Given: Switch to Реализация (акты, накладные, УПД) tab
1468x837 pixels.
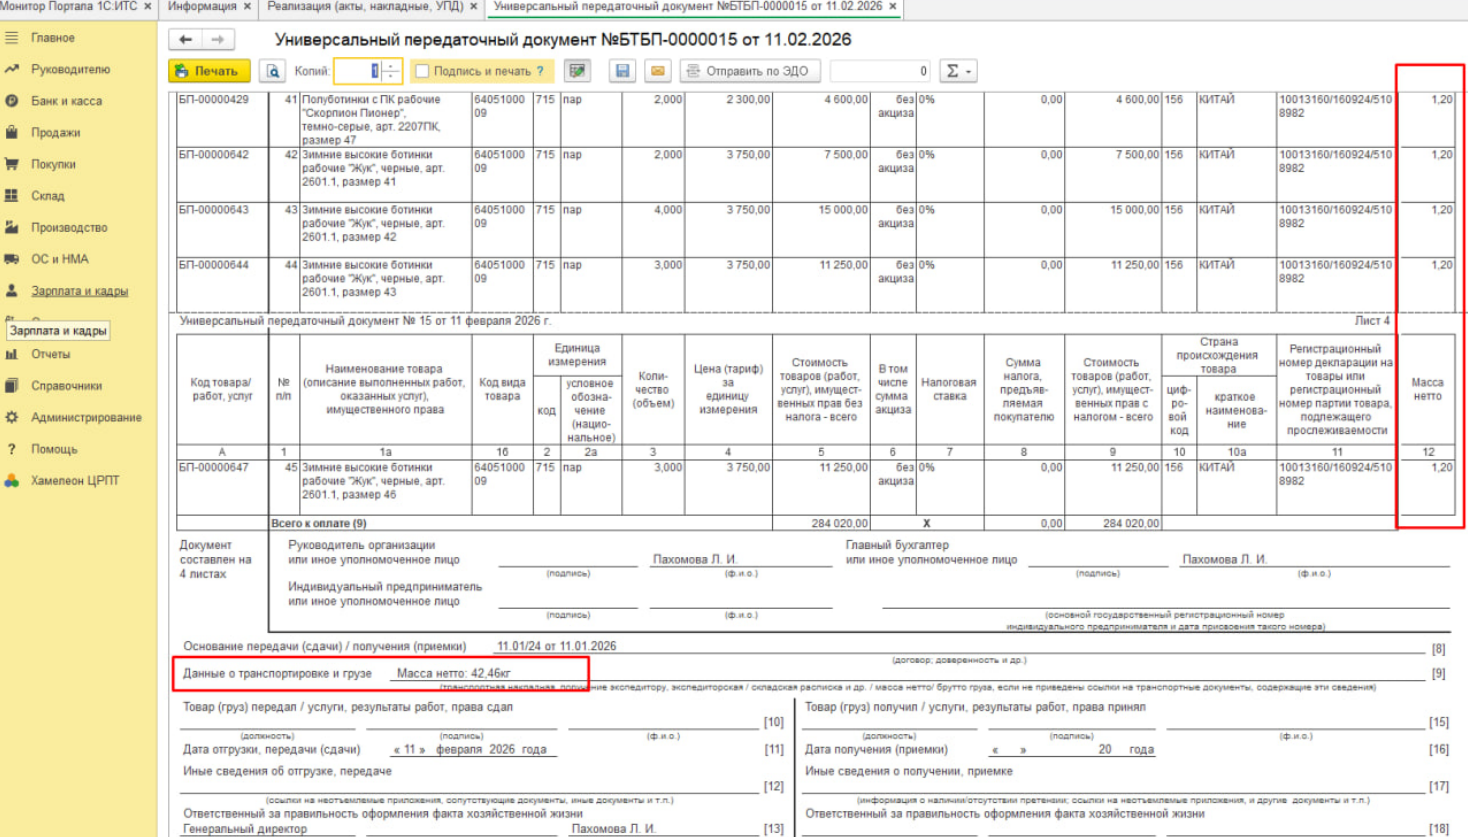Looking at the screenshot, I should point(365,7).
